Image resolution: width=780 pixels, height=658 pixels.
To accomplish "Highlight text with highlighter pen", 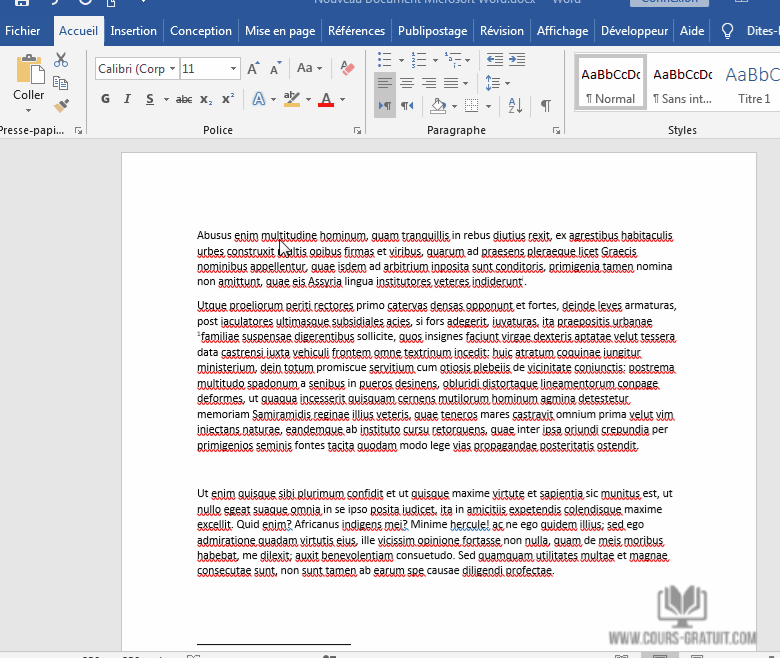I will tap(292, 99).
